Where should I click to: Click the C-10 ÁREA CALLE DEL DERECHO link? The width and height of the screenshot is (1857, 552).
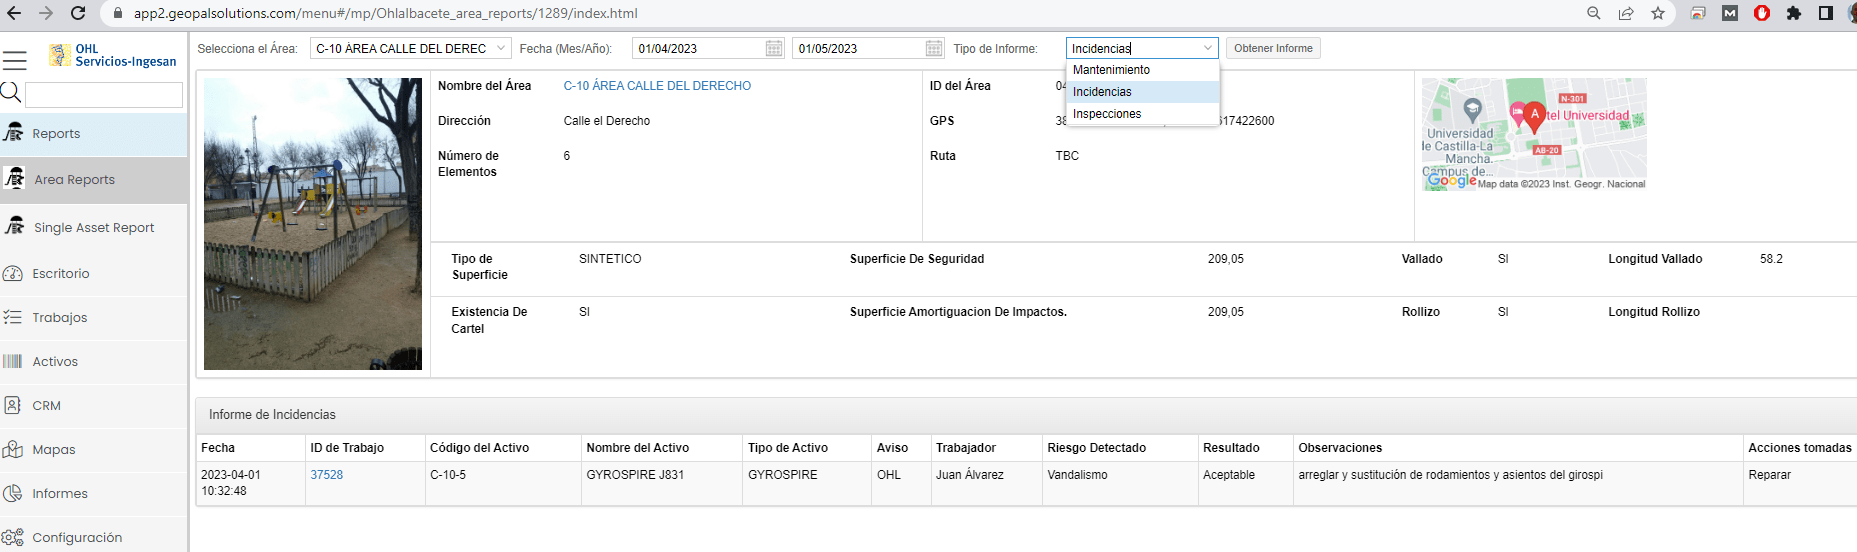(x=657, y=86)
